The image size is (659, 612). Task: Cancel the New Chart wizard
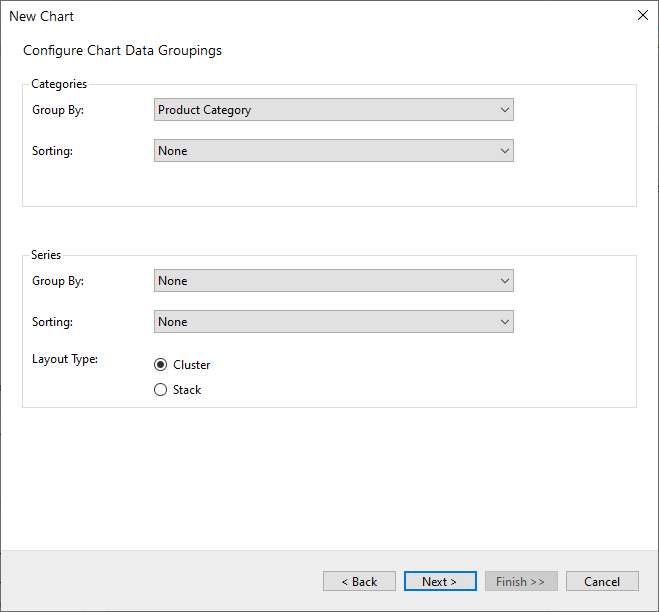click(x=602, y=581)
